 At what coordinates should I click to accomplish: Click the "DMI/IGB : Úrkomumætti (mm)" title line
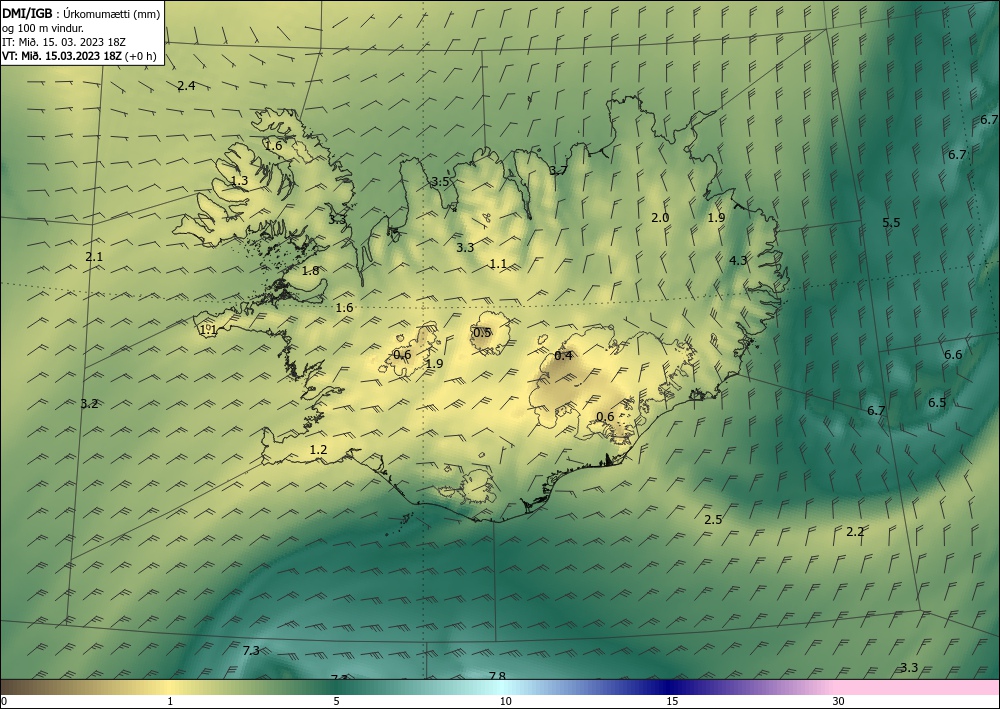[x=81, y=14]
